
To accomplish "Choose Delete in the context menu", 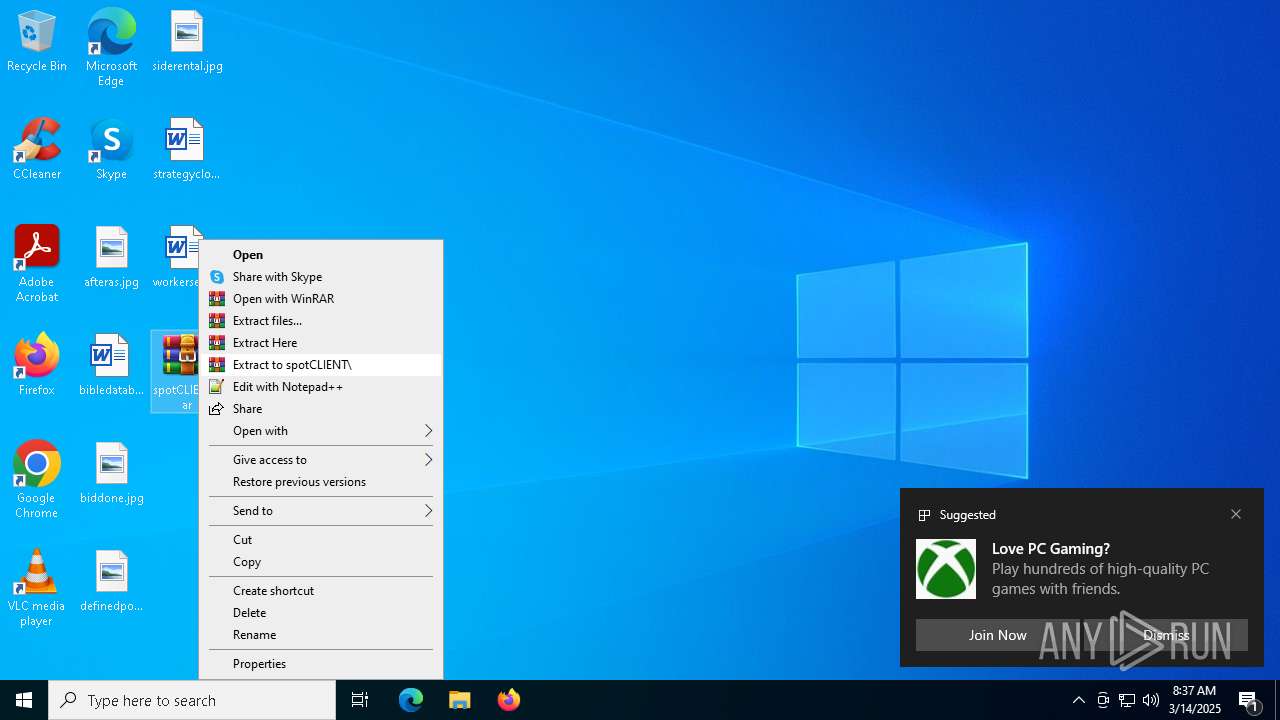I will pyautogui.click(x=321, y=613).
